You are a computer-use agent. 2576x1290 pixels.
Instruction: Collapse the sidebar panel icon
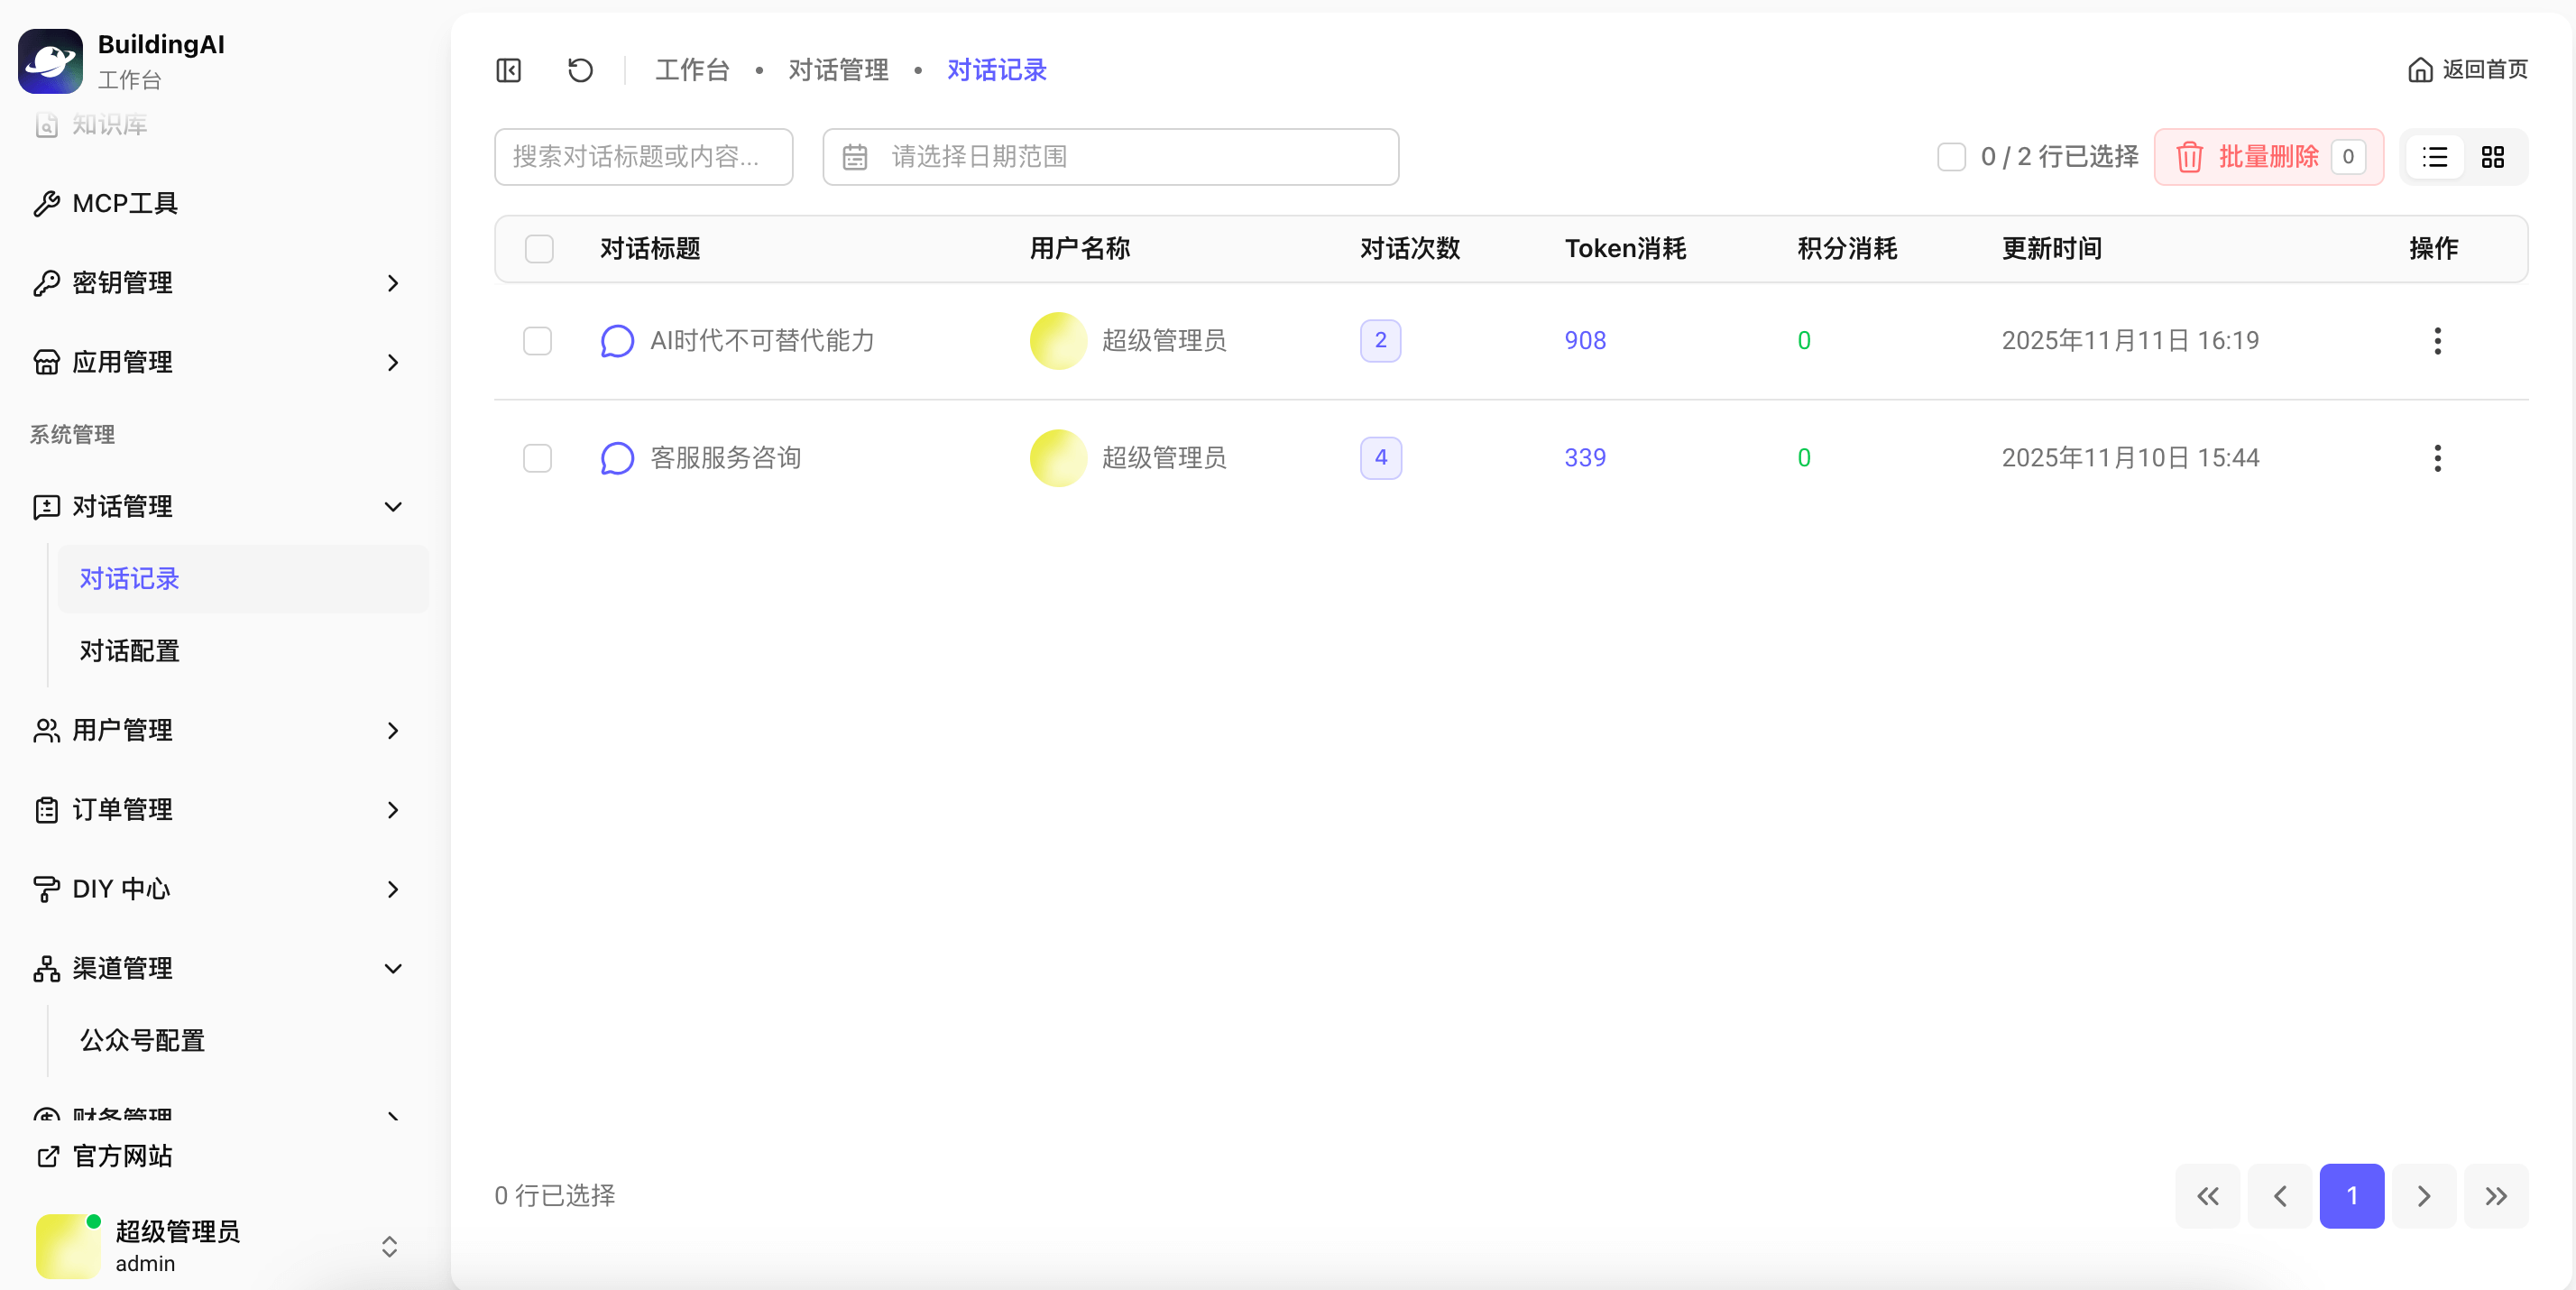[x=508, y=70]
